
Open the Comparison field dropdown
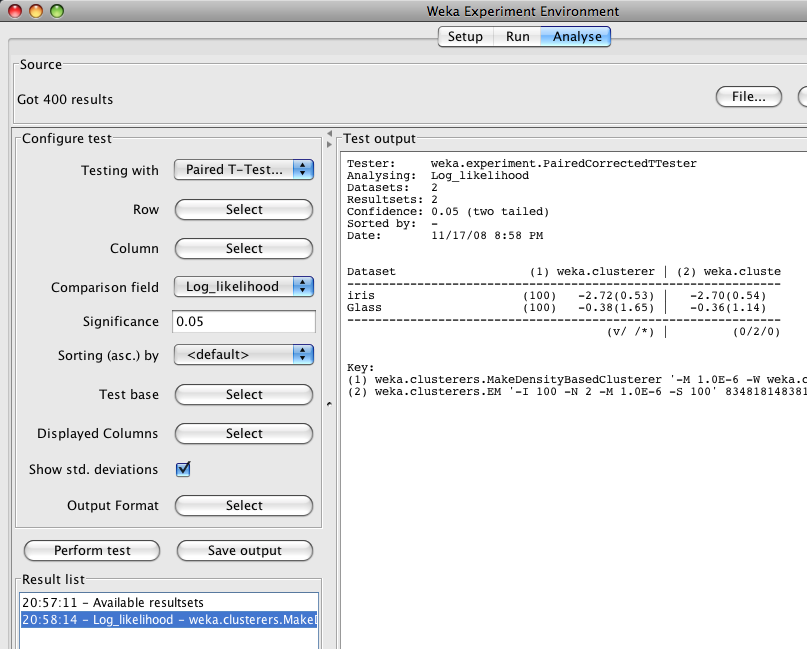(x=243, y=287)
